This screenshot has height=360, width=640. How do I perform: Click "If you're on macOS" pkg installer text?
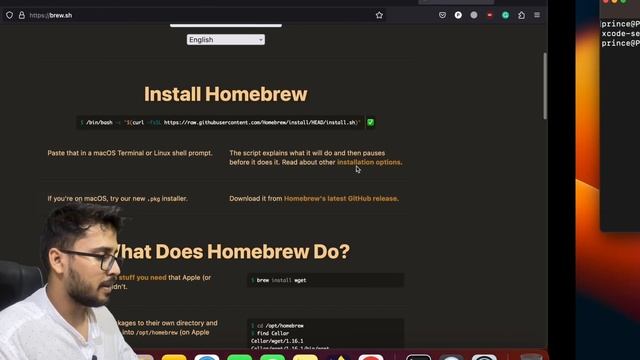tap(118, 199)
